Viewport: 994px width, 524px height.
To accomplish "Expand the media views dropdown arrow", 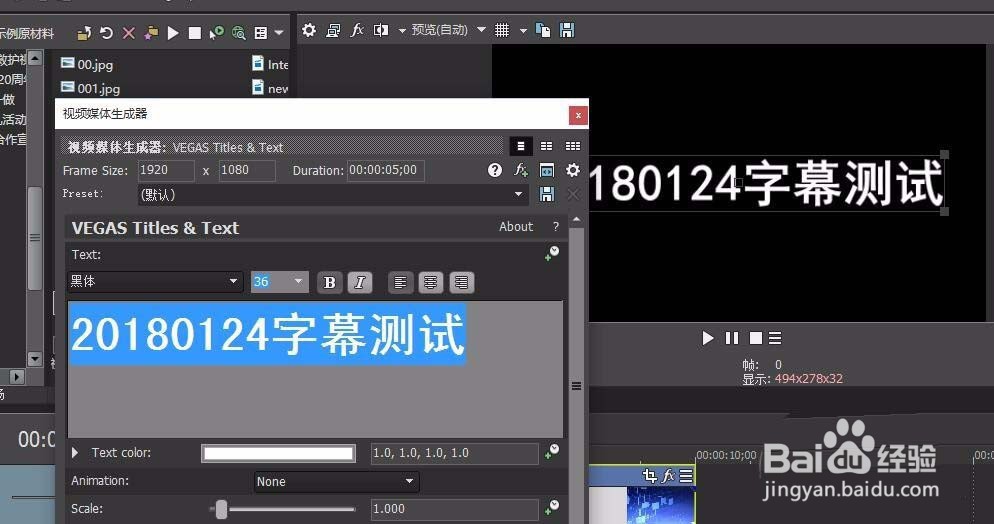I will coord(279,33).
